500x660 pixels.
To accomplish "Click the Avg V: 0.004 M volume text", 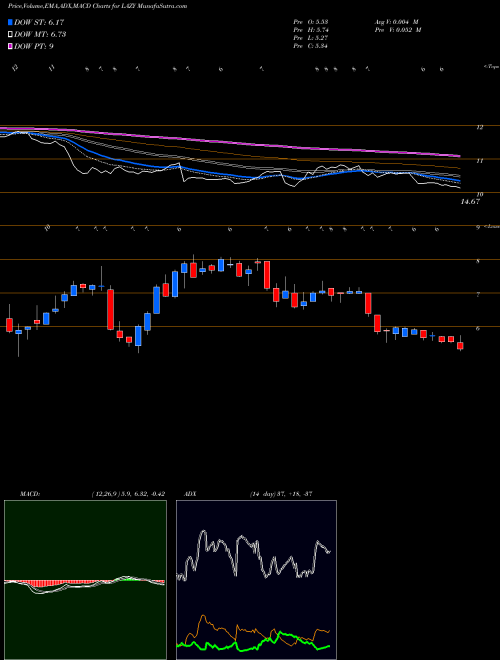I will tap(396, 22).
